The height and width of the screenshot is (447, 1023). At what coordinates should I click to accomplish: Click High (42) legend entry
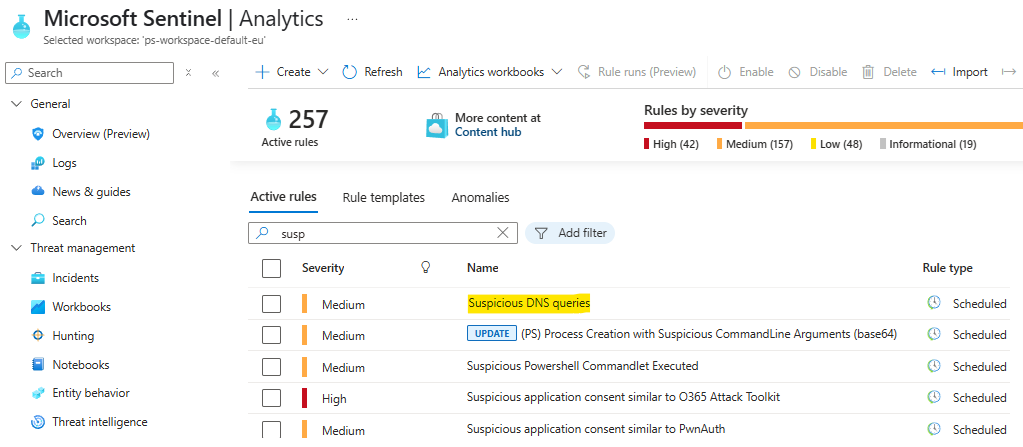click(x=671, y=144)
